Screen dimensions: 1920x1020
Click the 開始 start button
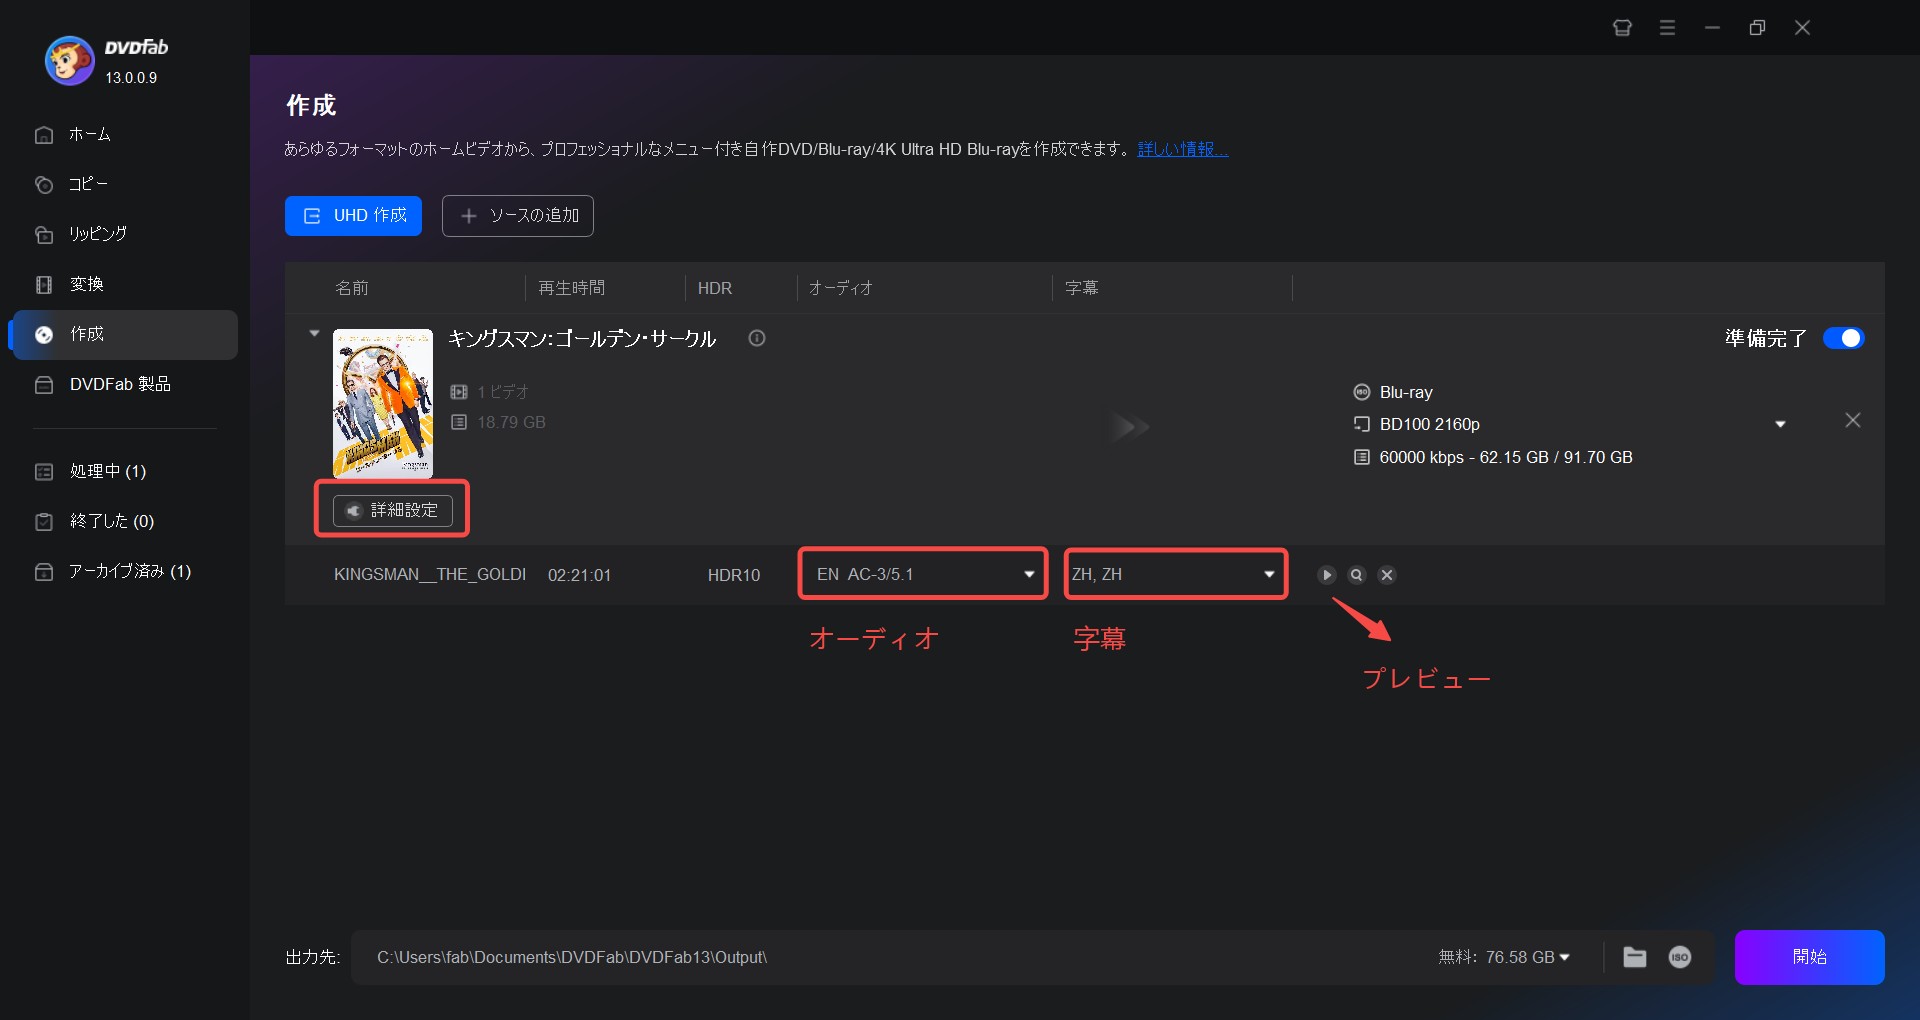pyautogui.click(x=1809, y=957)
